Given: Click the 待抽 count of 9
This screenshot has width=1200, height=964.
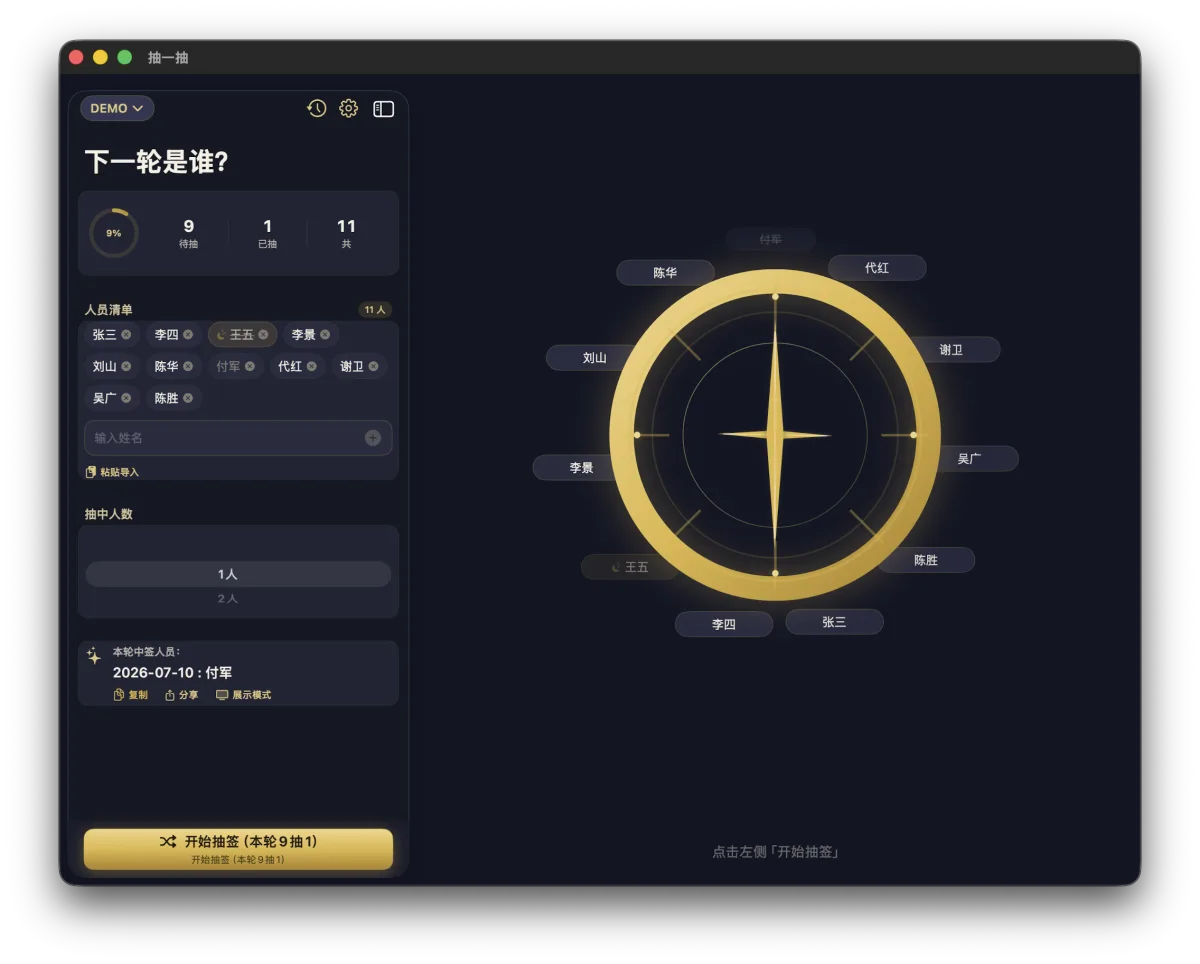Looking at the screenshot, I should (x=188, y=233).
